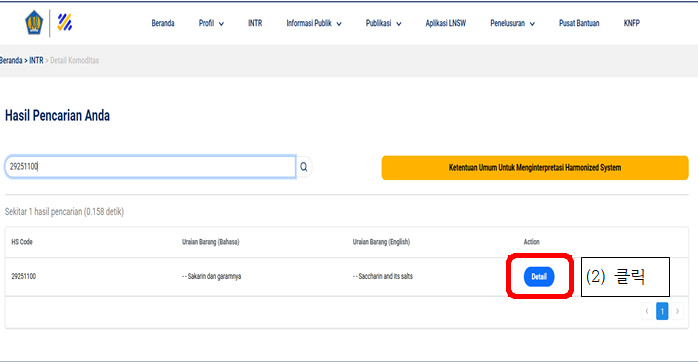
Task: Click Uraian Barang (English) column header
Action: click(x=381, y=242)
